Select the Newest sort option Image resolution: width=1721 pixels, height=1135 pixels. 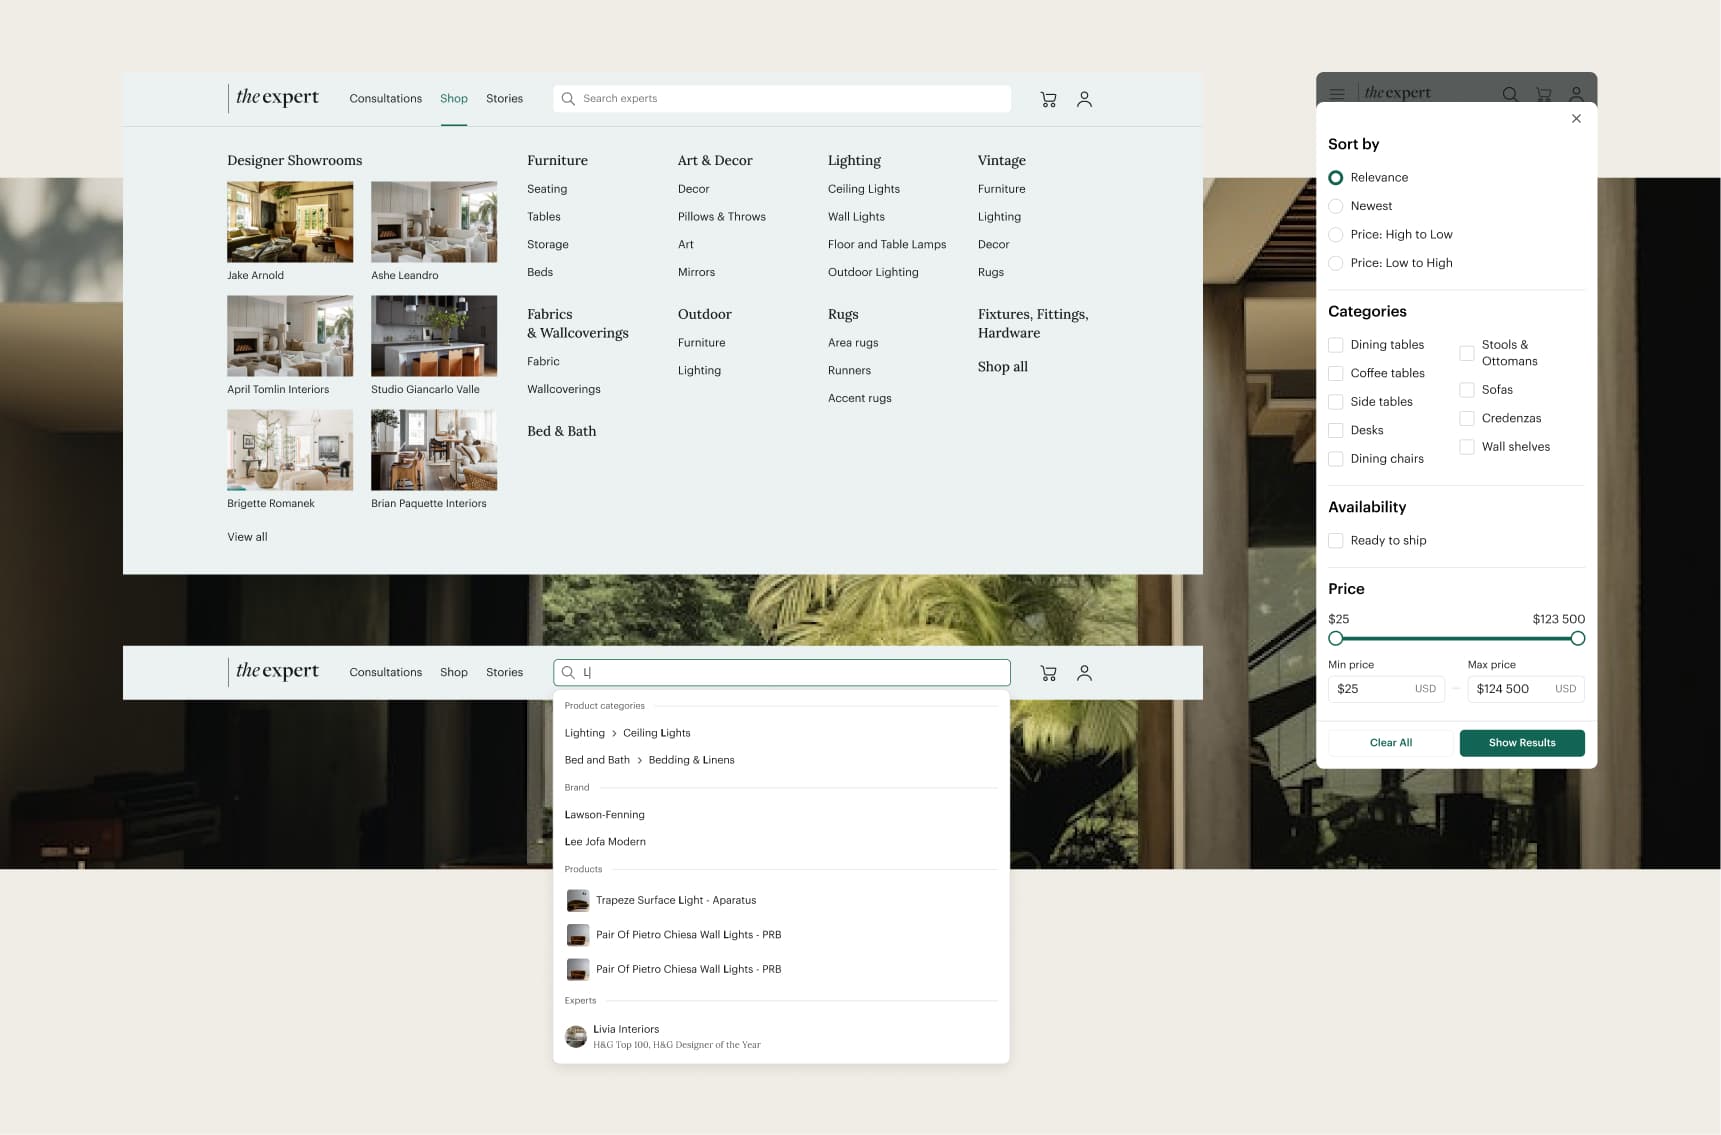coord(1336,205)
